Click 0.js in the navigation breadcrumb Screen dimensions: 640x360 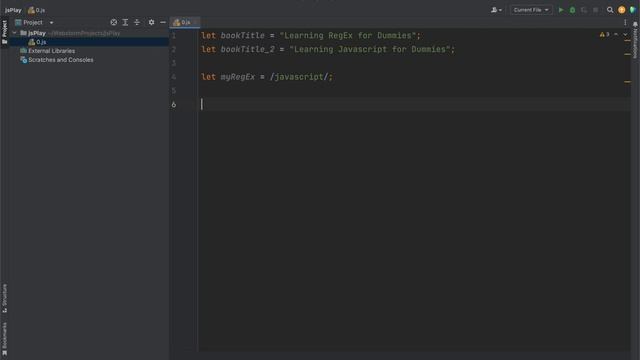pos(37,10)
